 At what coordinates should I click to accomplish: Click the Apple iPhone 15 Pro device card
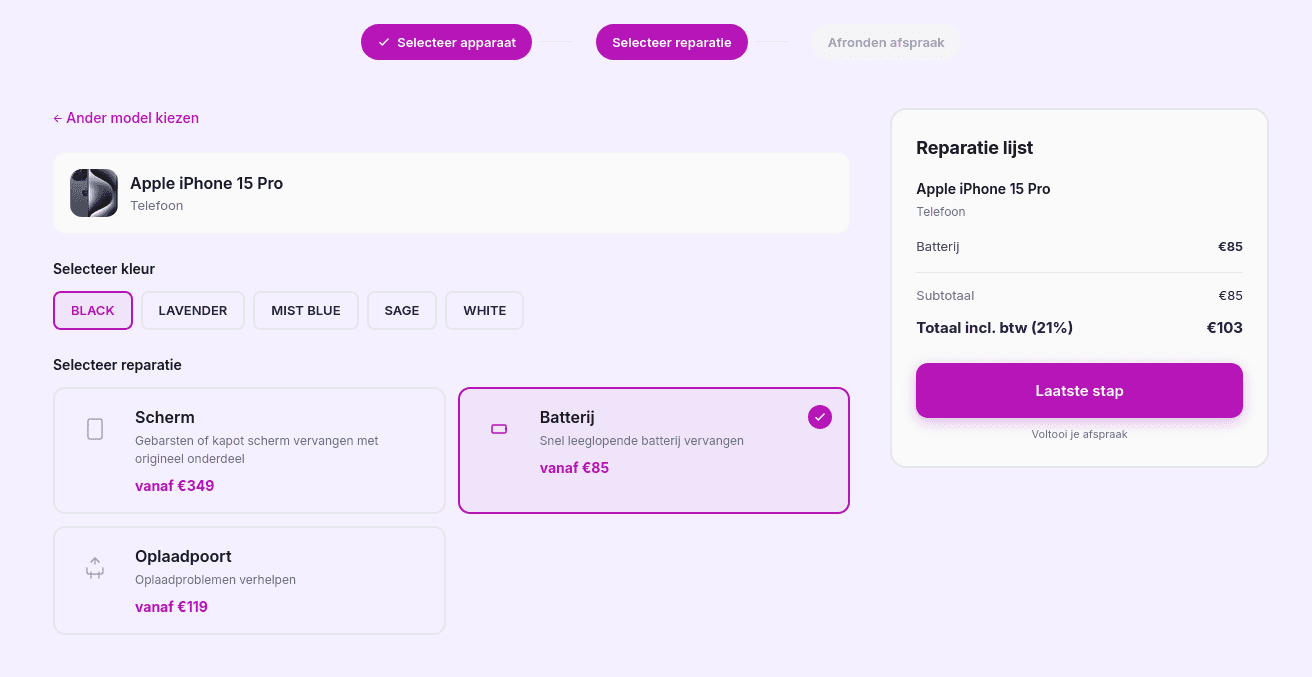click(x=451, y=192)
